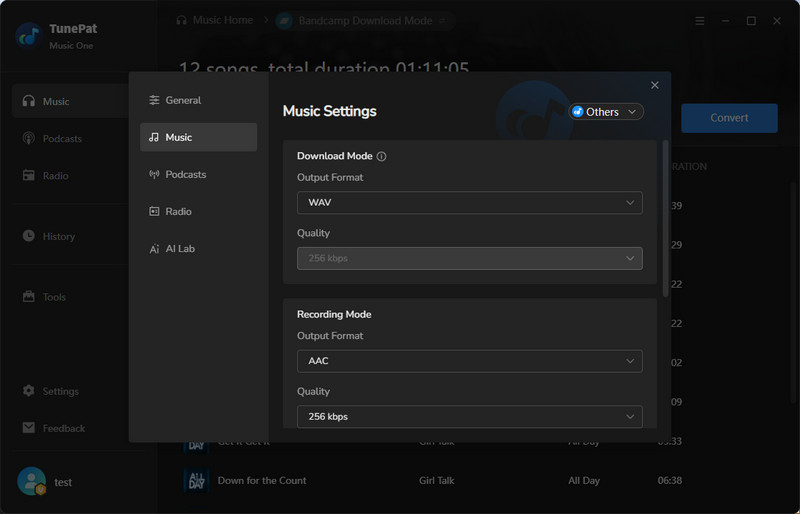
Task: Expand the Others source dropdown
Action: pyautogui.click(x=606, y=112)
